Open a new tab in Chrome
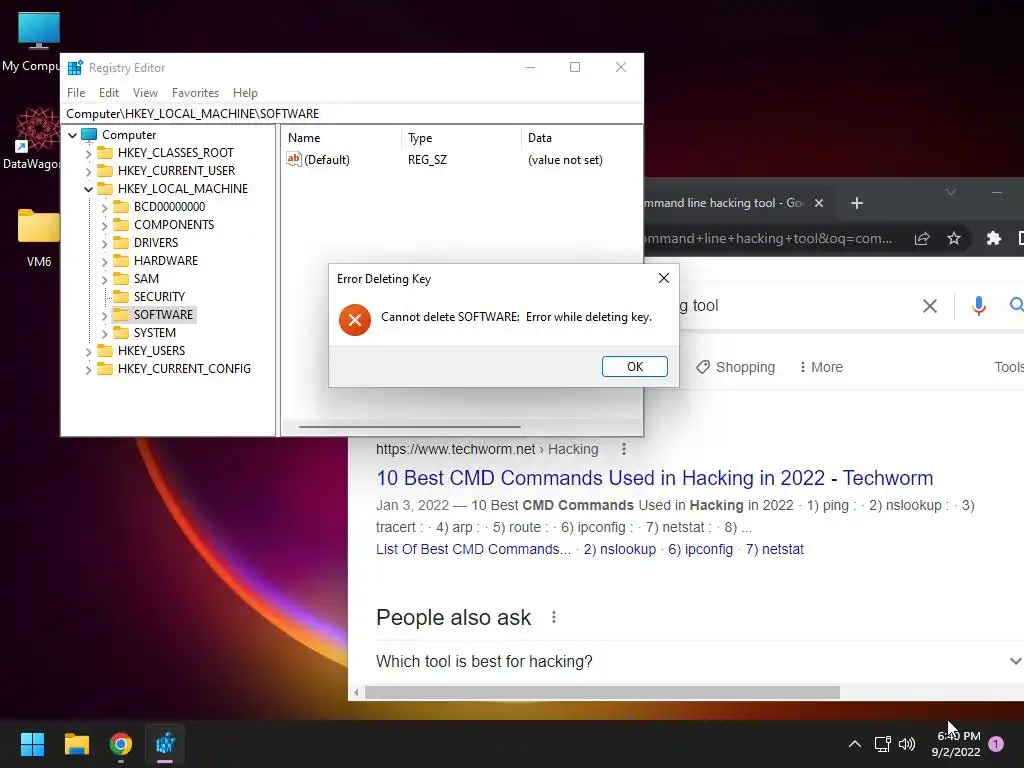This screenshot has height=768, width=1024. 857,203
